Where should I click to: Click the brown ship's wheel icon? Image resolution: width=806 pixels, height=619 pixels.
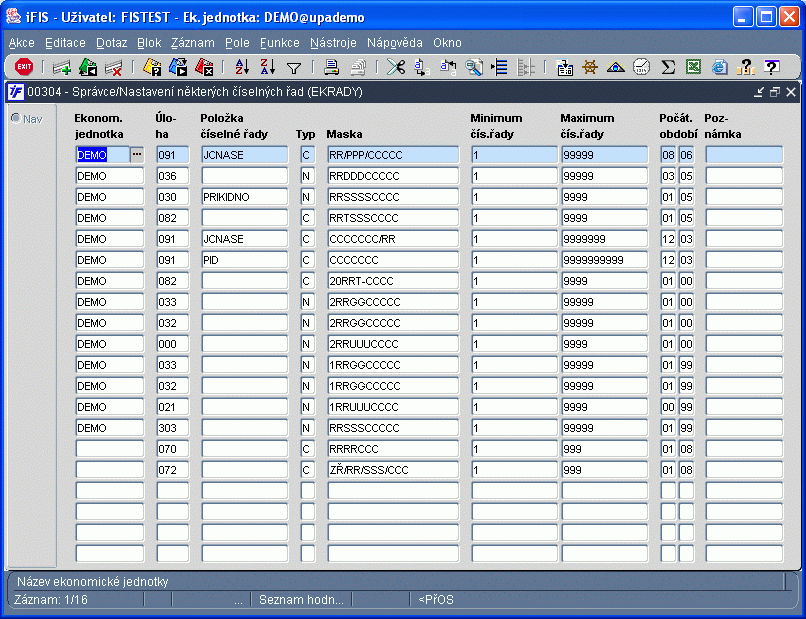coord(590,67)
